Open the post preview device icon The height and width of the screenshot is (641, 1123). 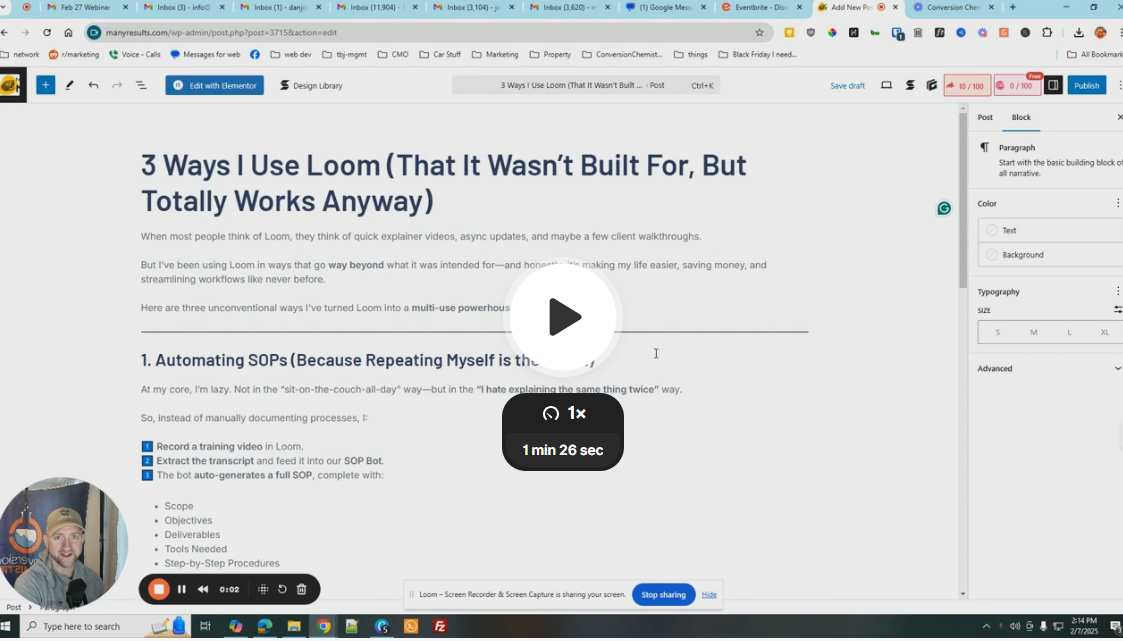coord(886,85)
